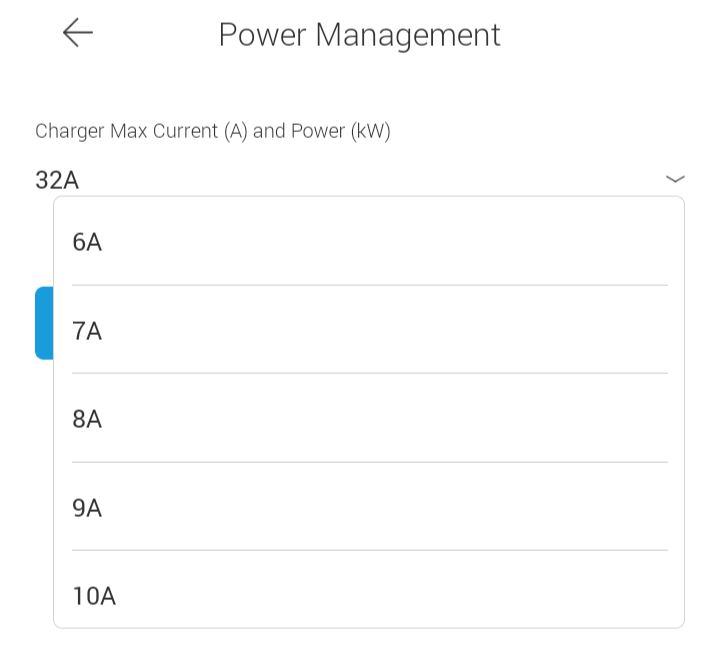Pick 8A as the max current
This screenshot has width=720, height=645.
pos(368,419)
